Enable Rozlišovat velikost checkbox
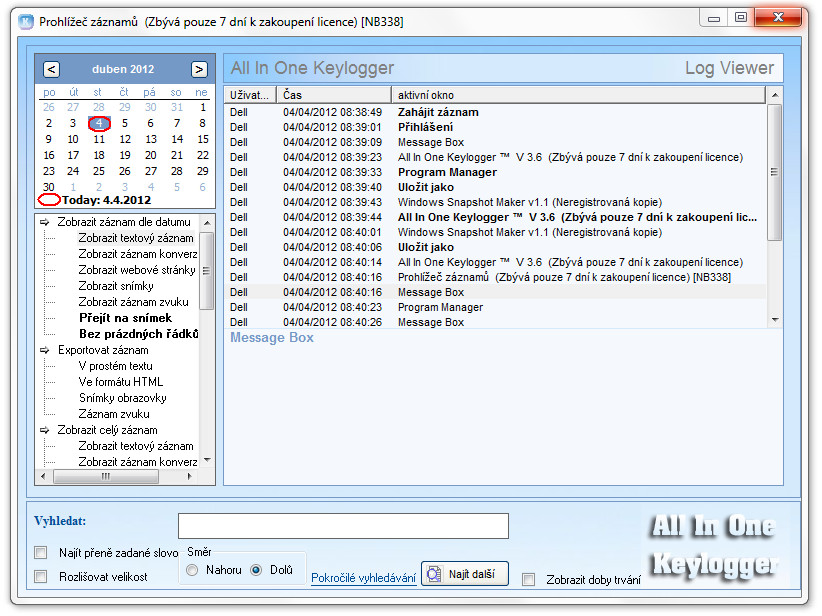 pyautogui.click(x=40, y=577)
